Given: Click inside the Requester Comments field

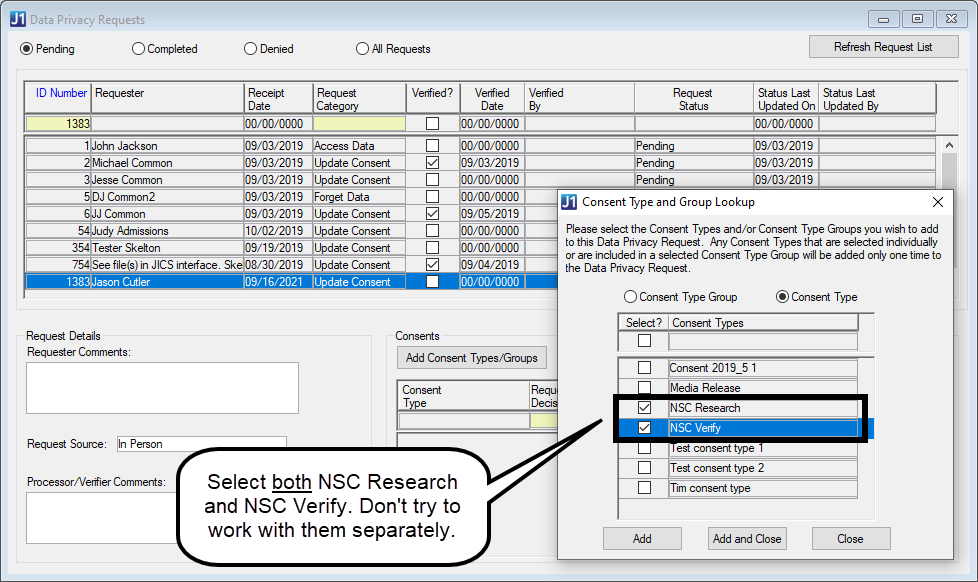Looking at the screenshot, I should [162, 388].
